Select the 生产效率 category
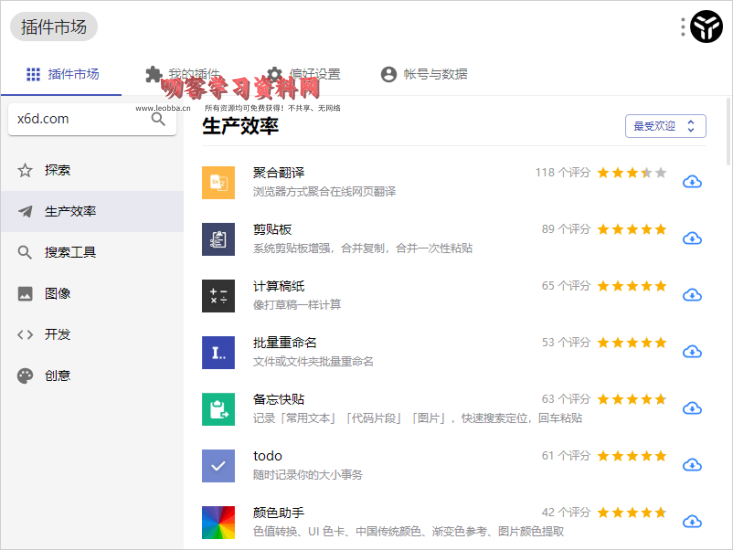733x550 pixels. (x=92, y=212)
